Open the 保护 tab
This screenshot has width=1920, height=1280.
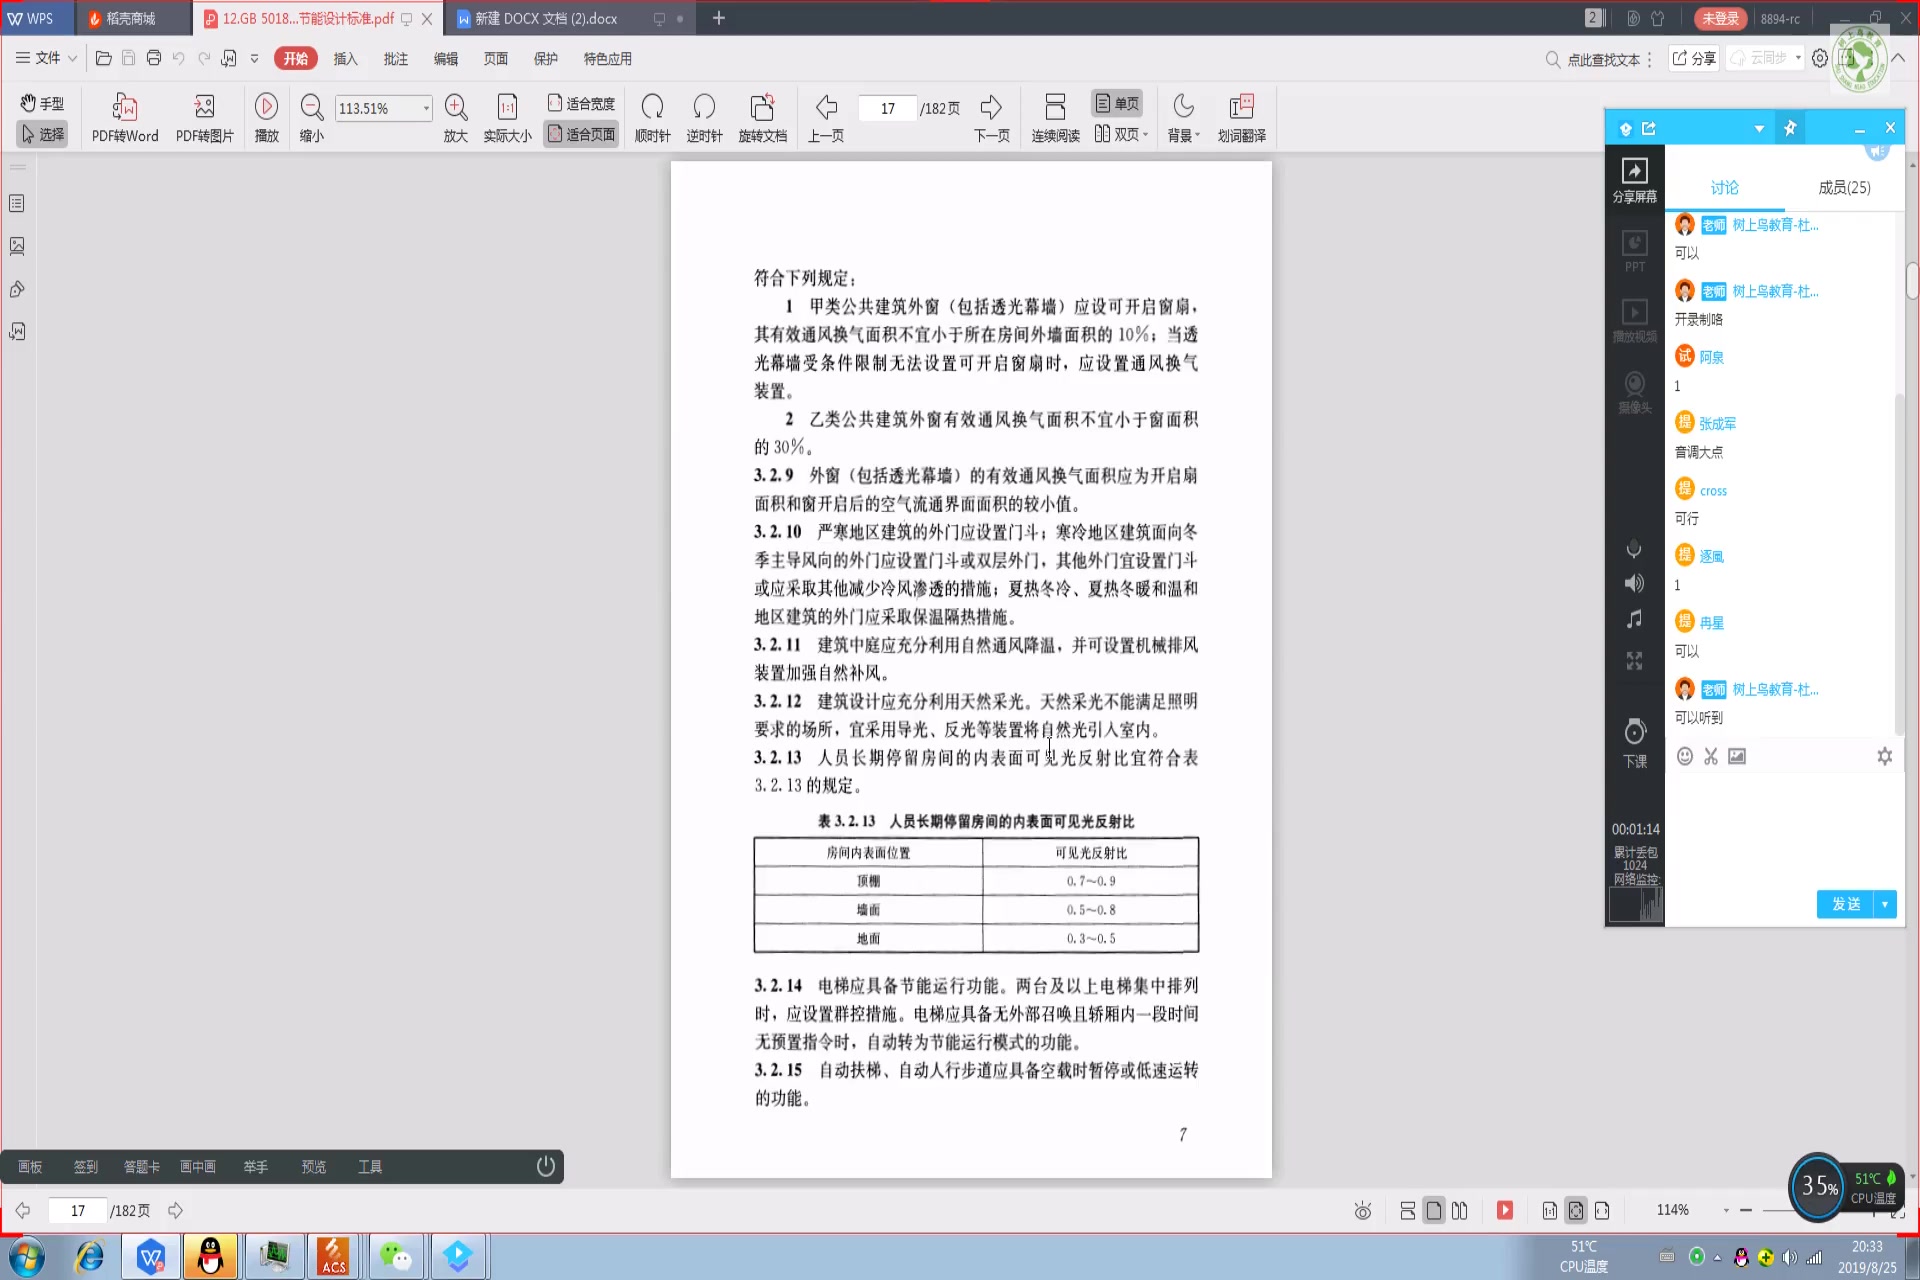(546, 59)
